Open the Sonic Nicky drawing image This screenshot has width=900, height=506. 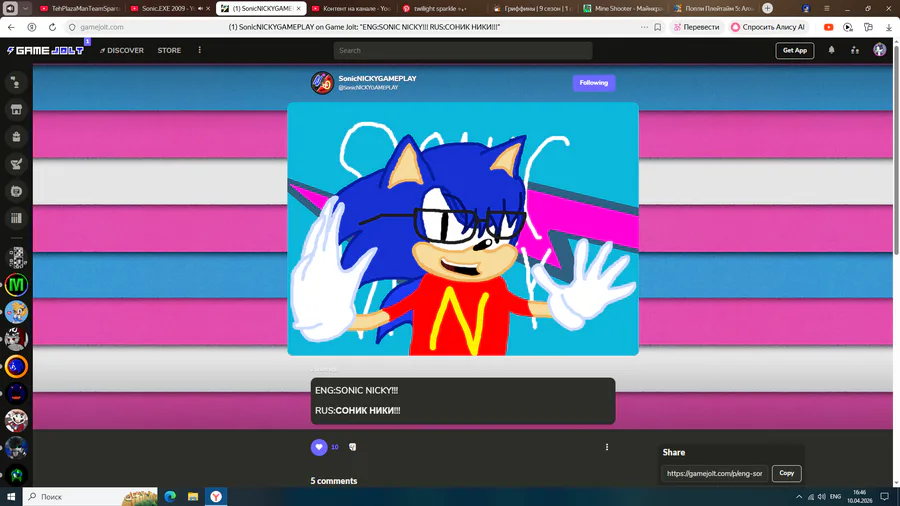click(x=463, y=229)
